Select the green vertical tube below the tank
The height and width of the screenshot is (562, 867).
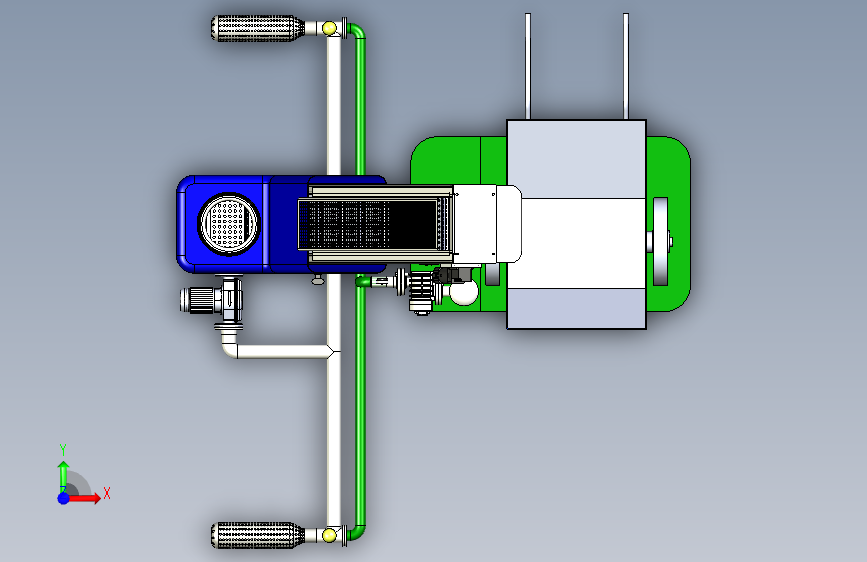tap(360, 407)
